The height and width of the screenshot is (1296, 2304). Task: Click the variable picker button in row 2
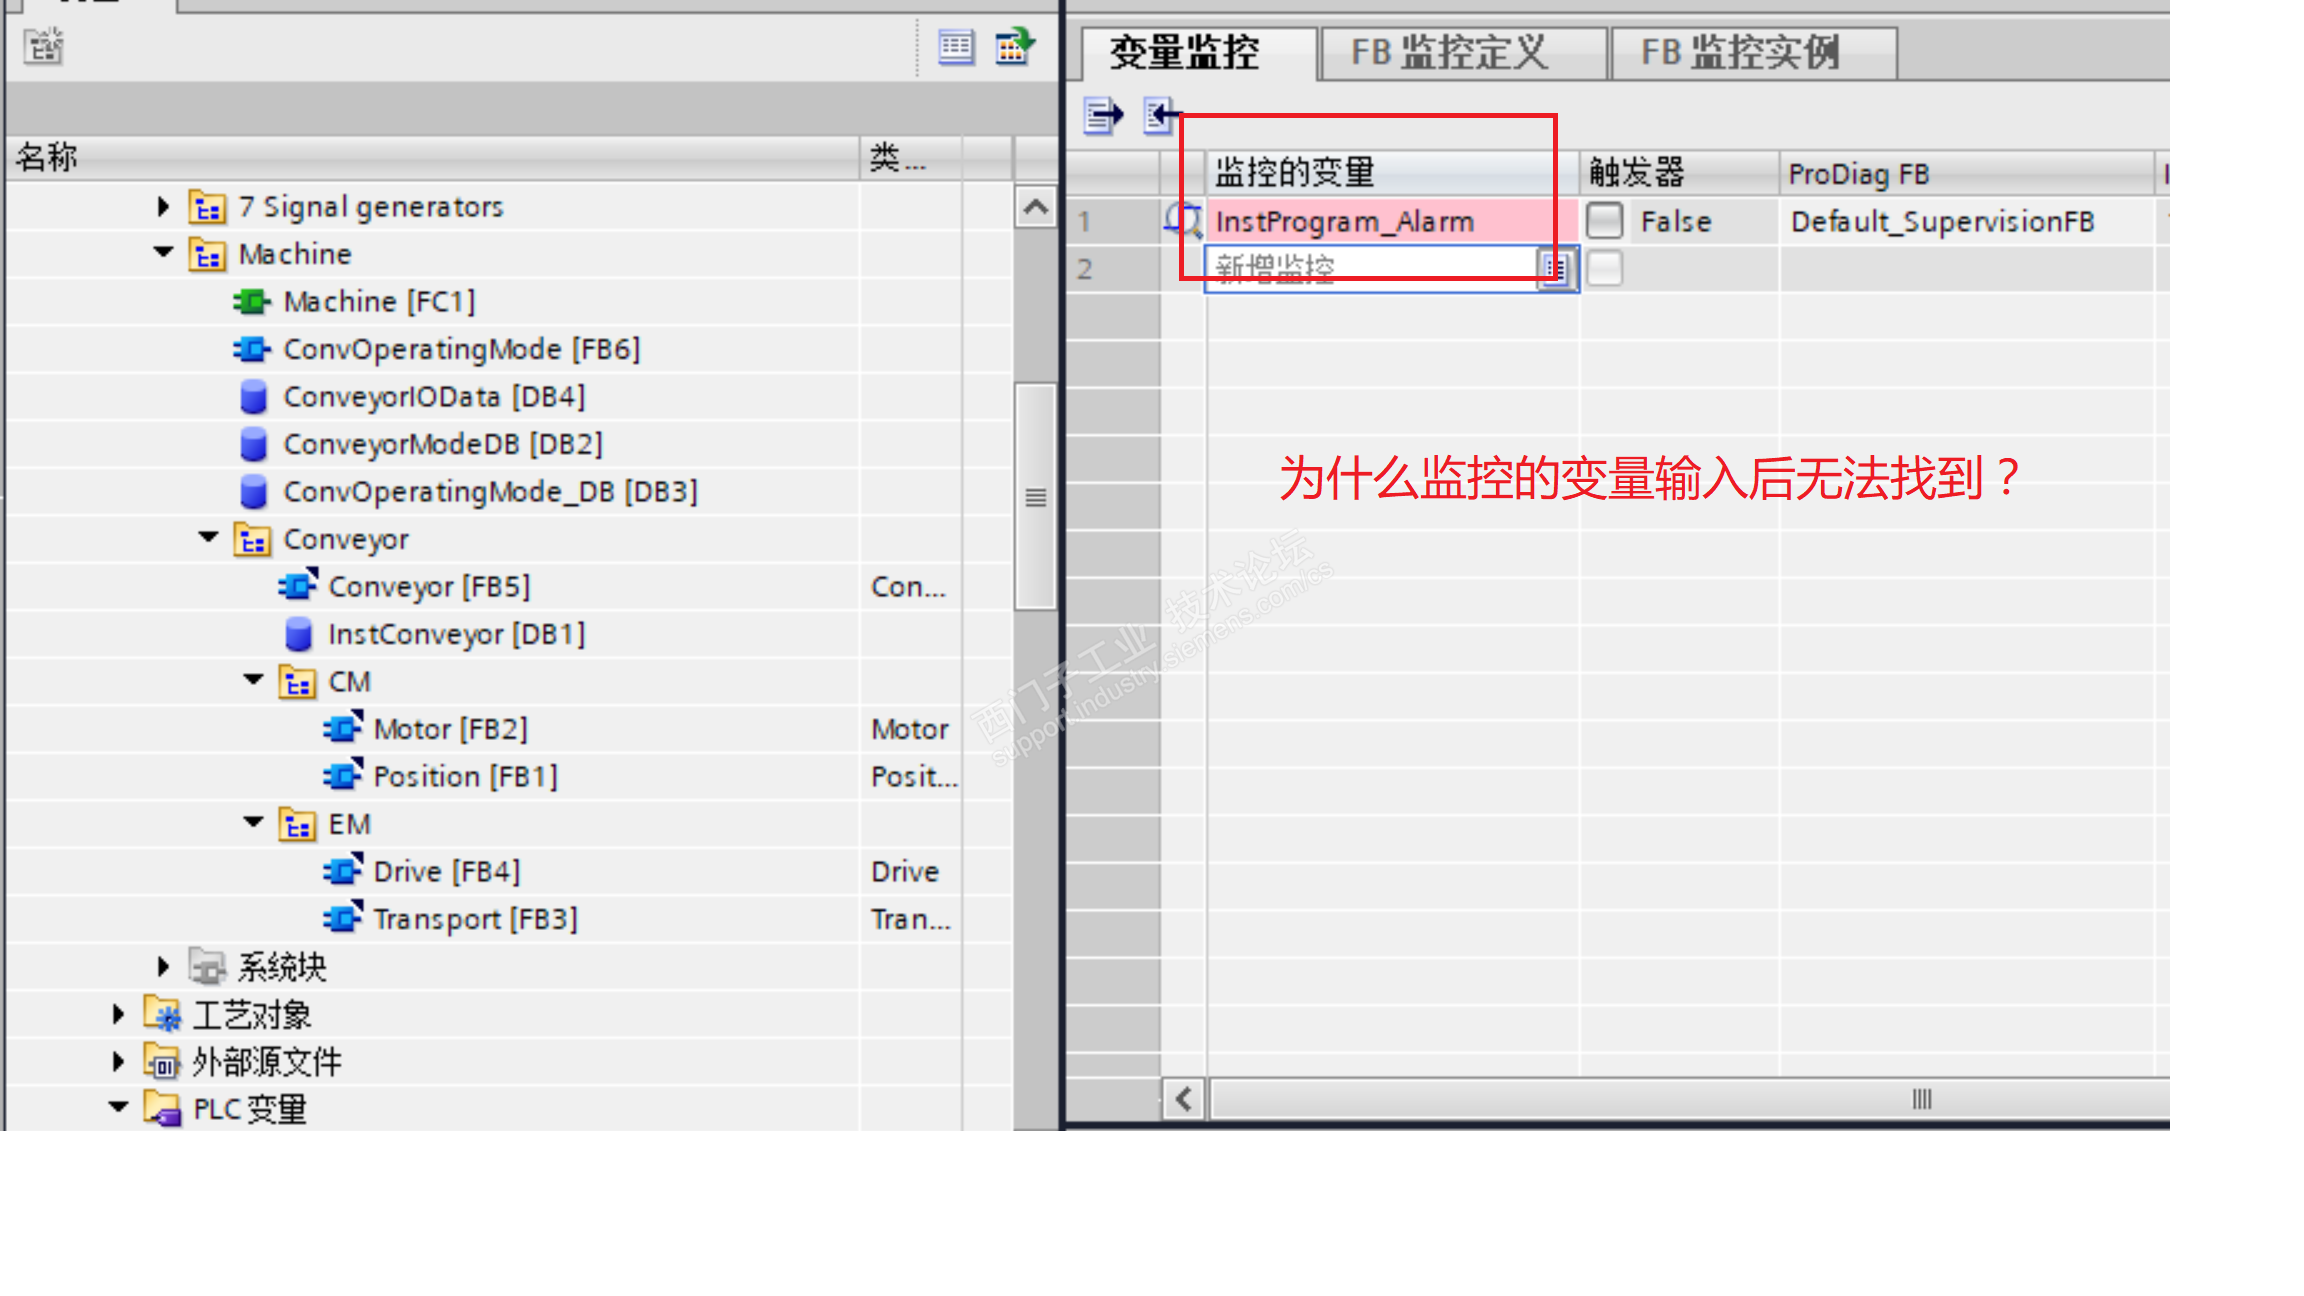(x=1555, y=269)
